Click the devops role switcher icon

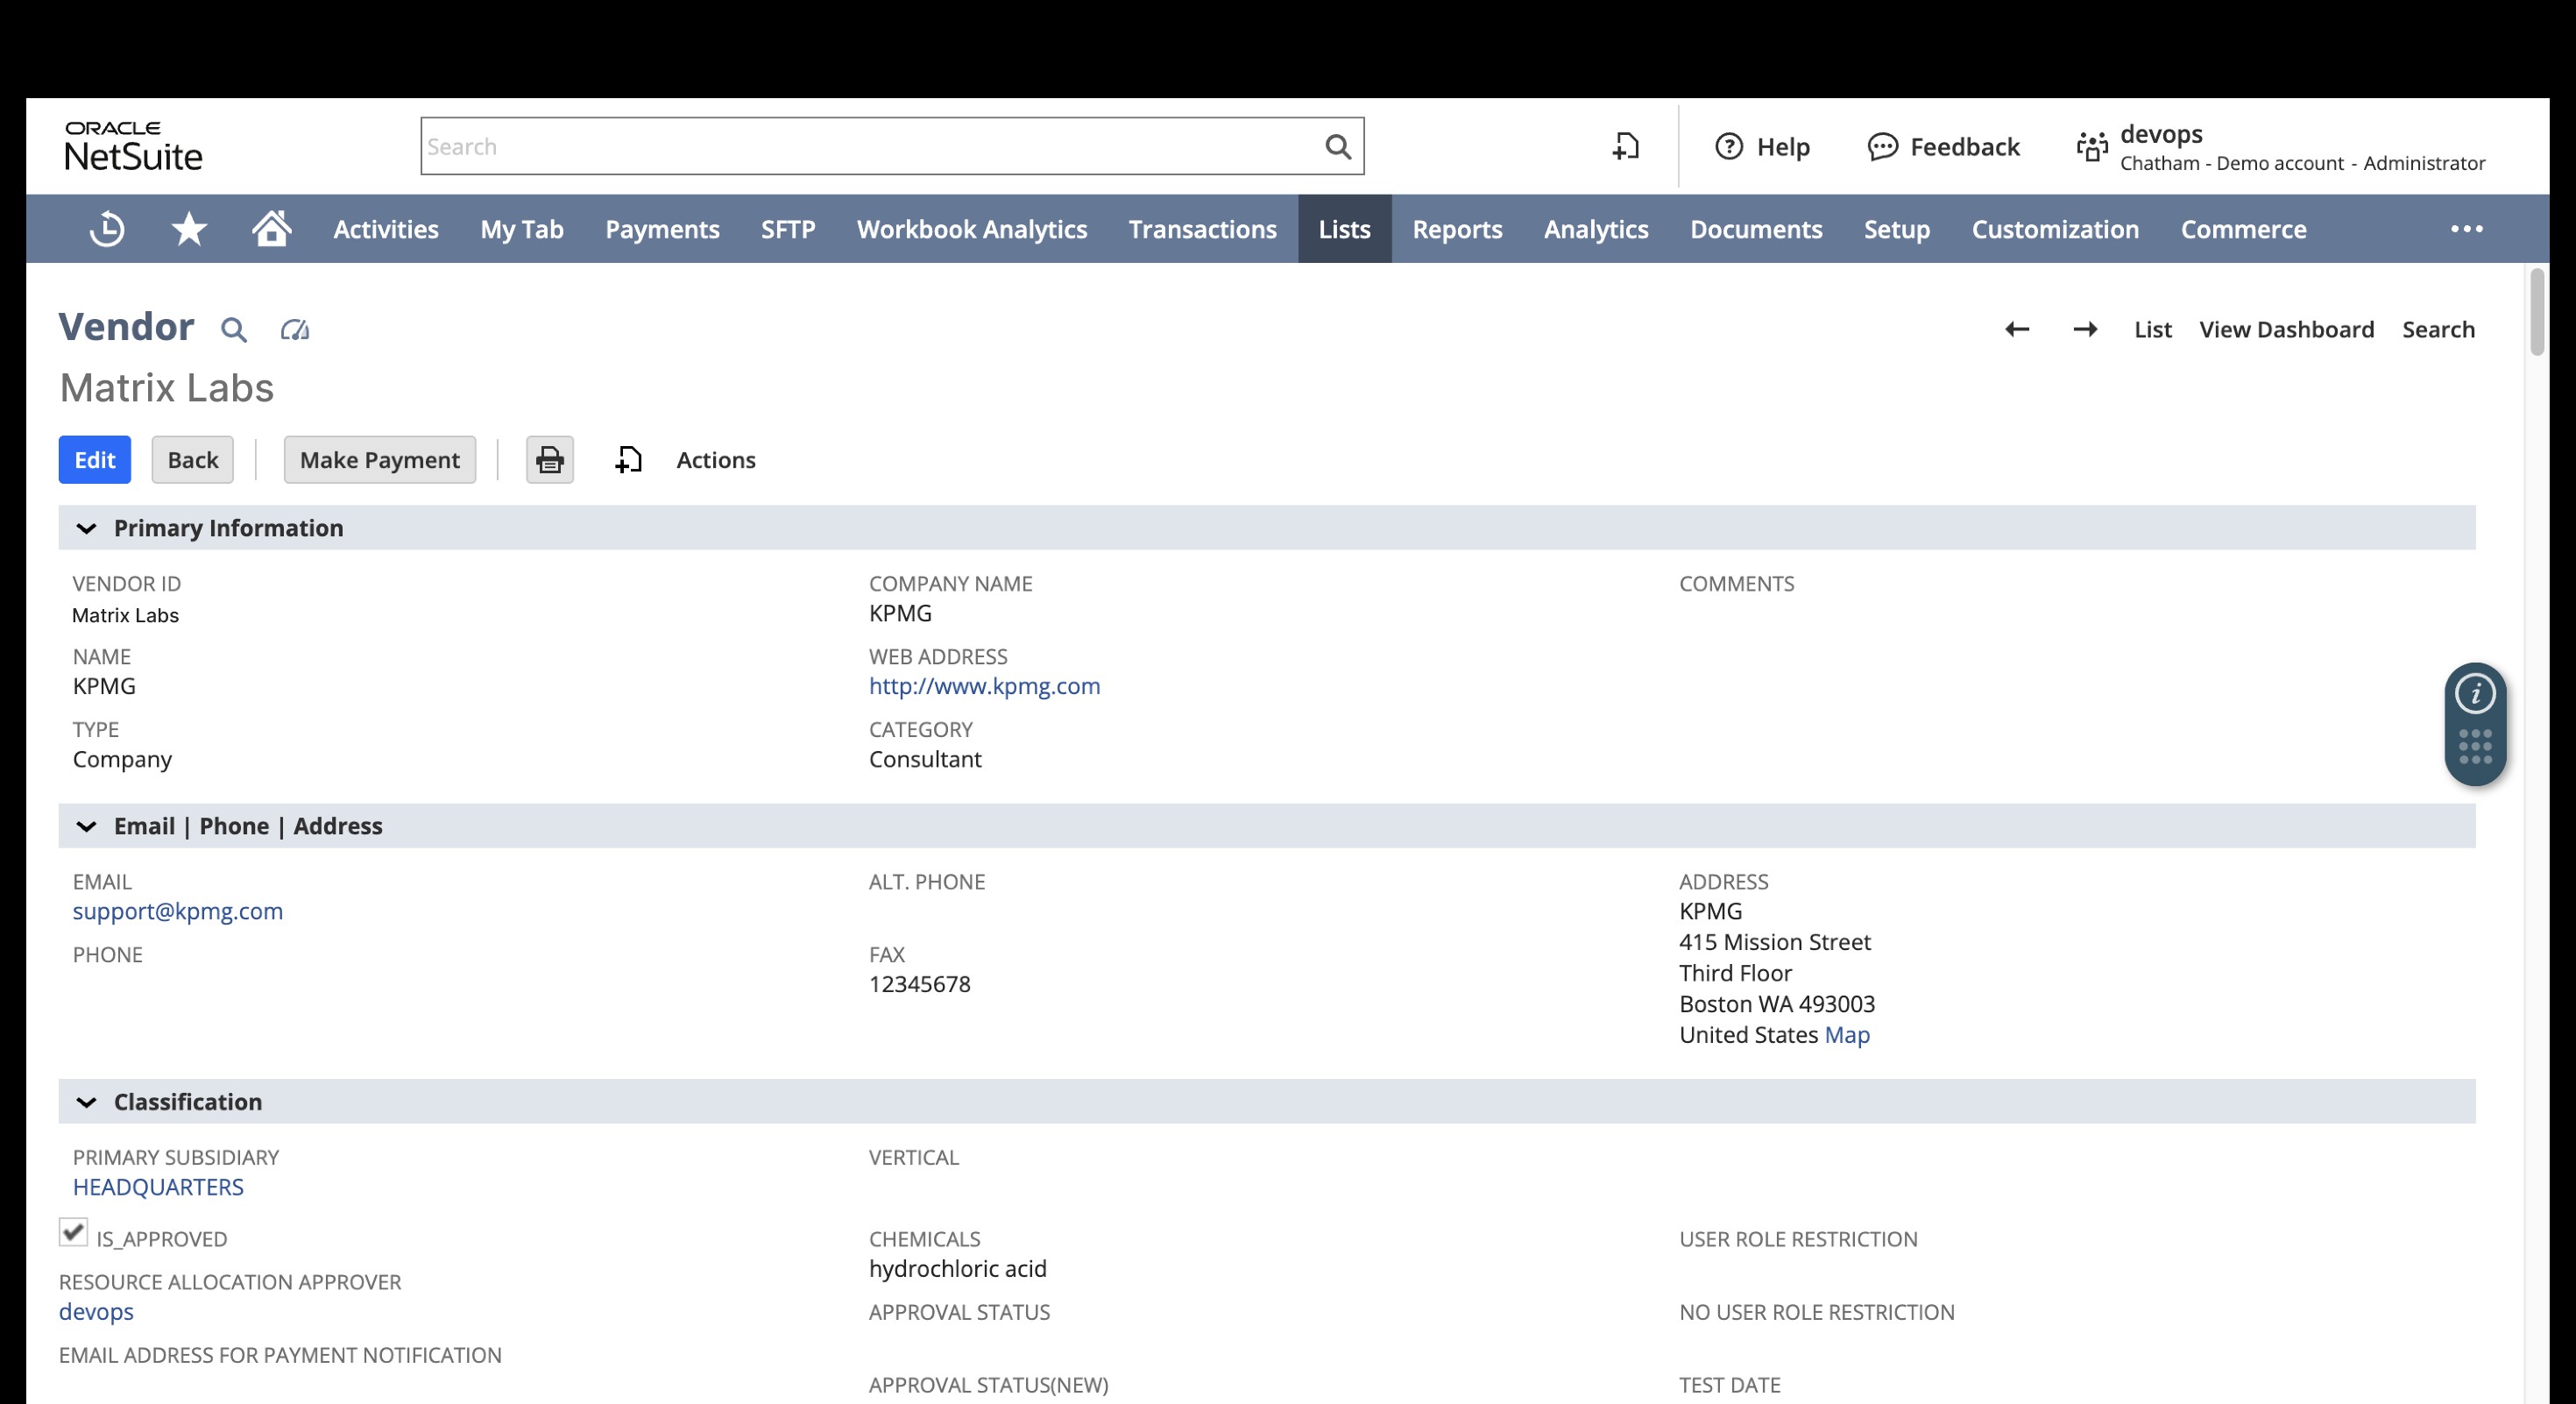coord(2092,147)
